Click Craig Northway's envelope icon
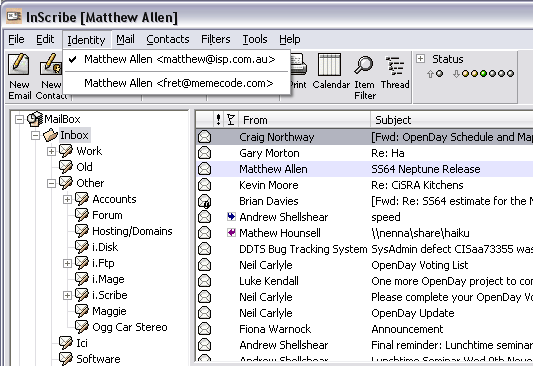 click(204, 137)
